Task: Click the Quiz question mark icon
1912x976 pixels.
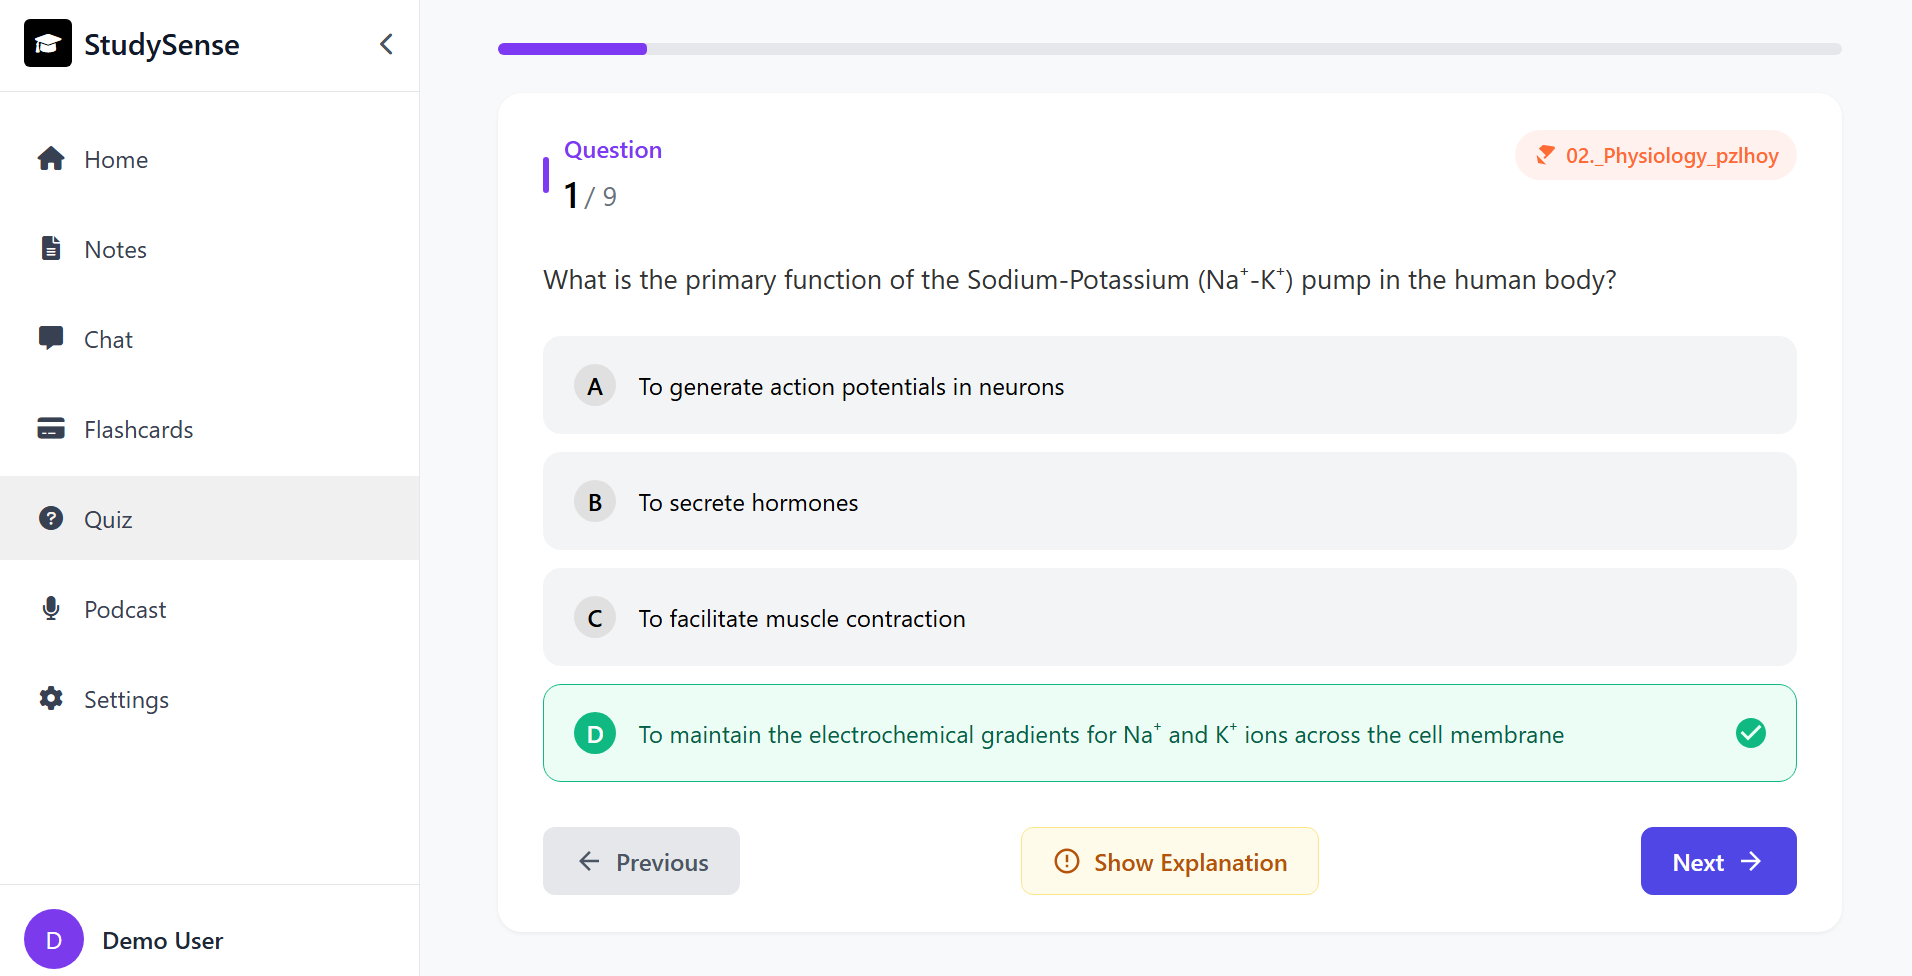Action: point(51,518)
